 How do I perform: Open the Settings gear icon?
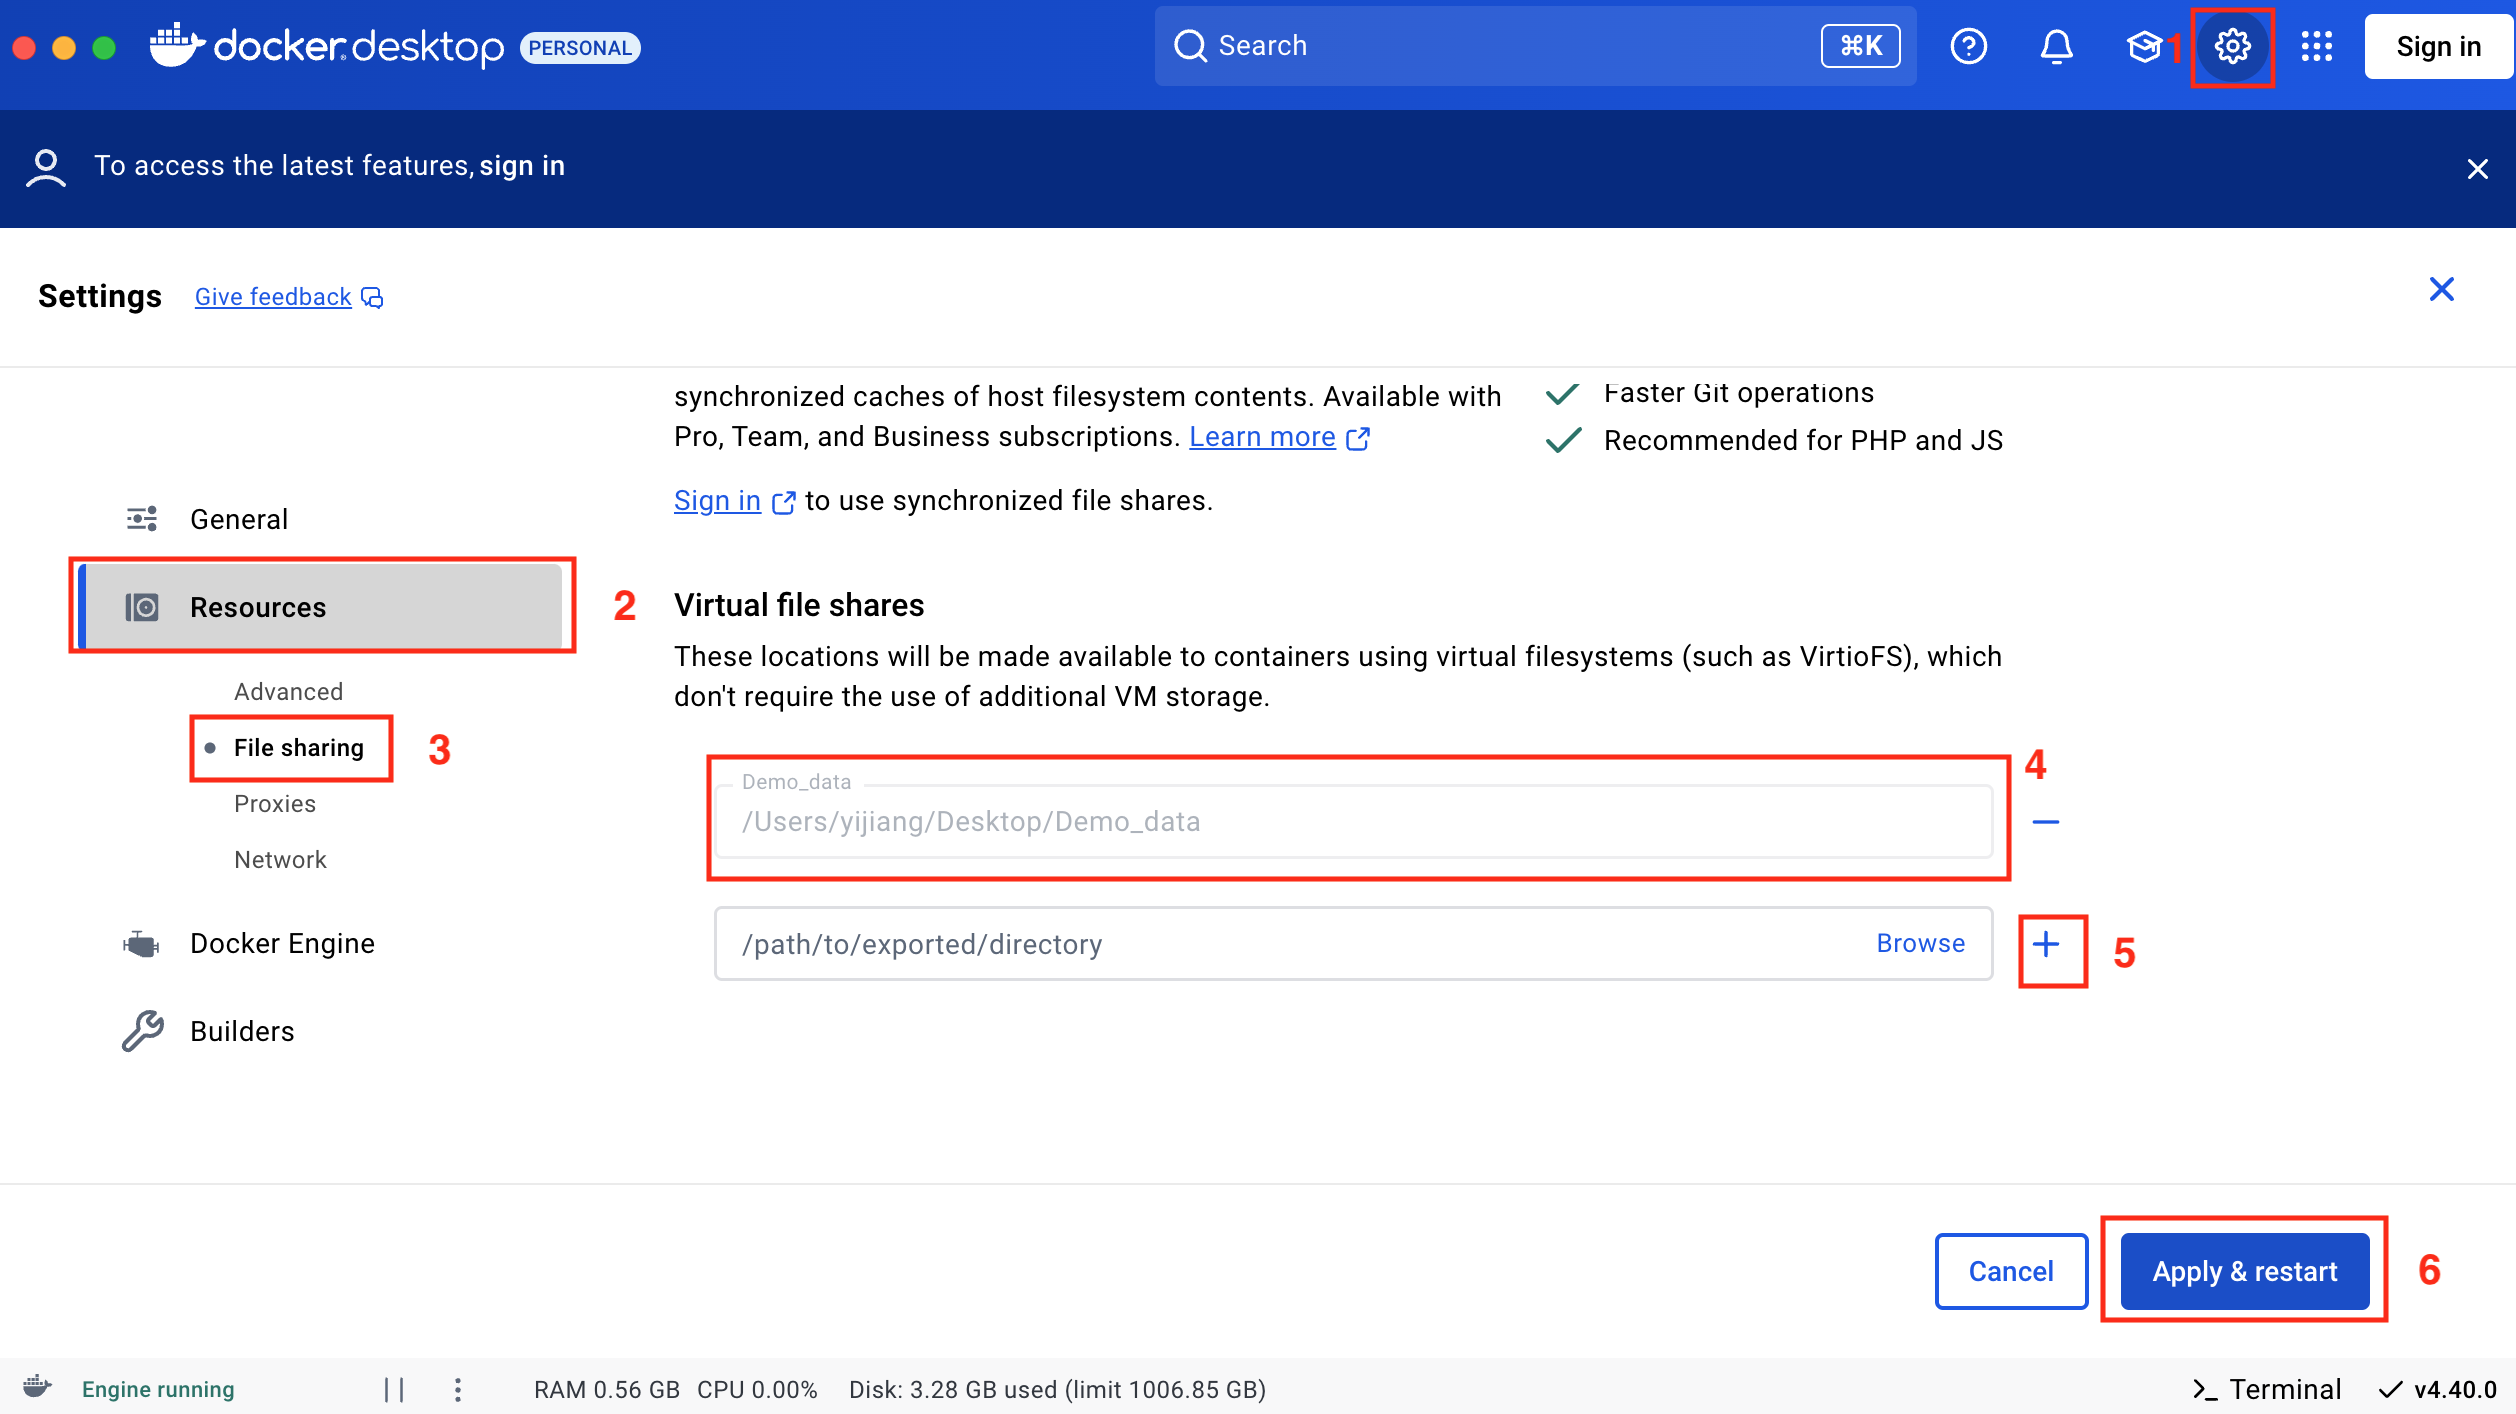2232,46
